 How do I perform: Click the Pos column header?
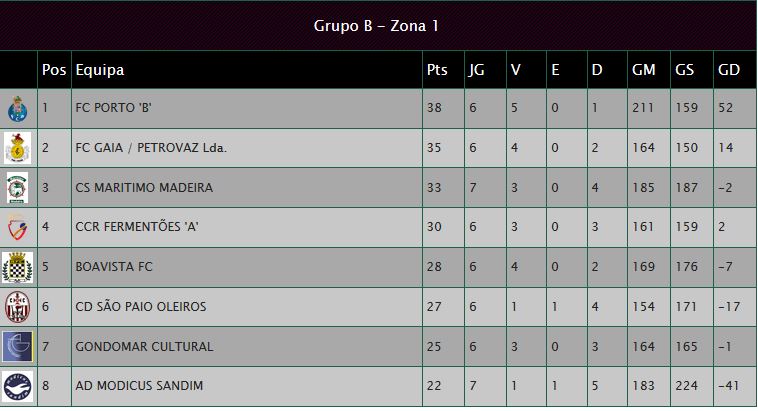[x=54, y=70]
